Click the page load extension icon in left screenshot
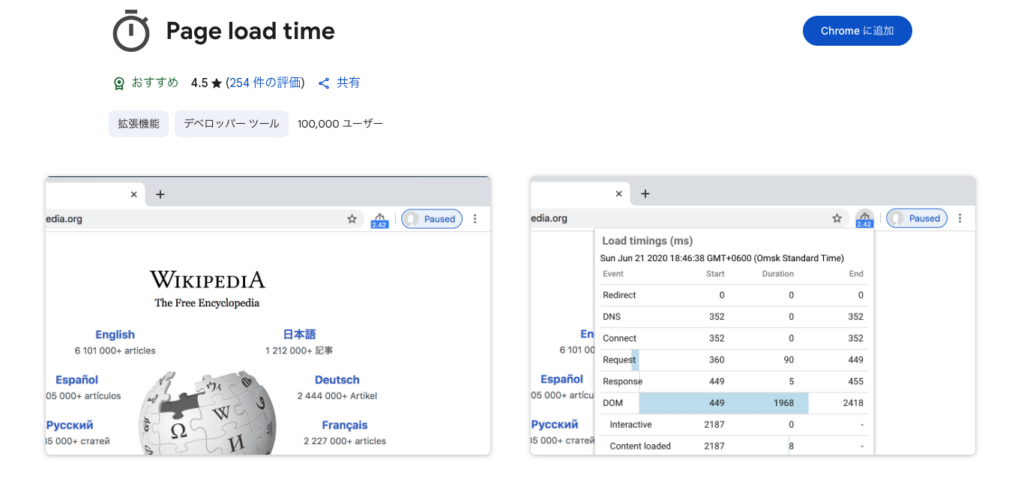The image size is (1024, 493). (x=379, y=219)
